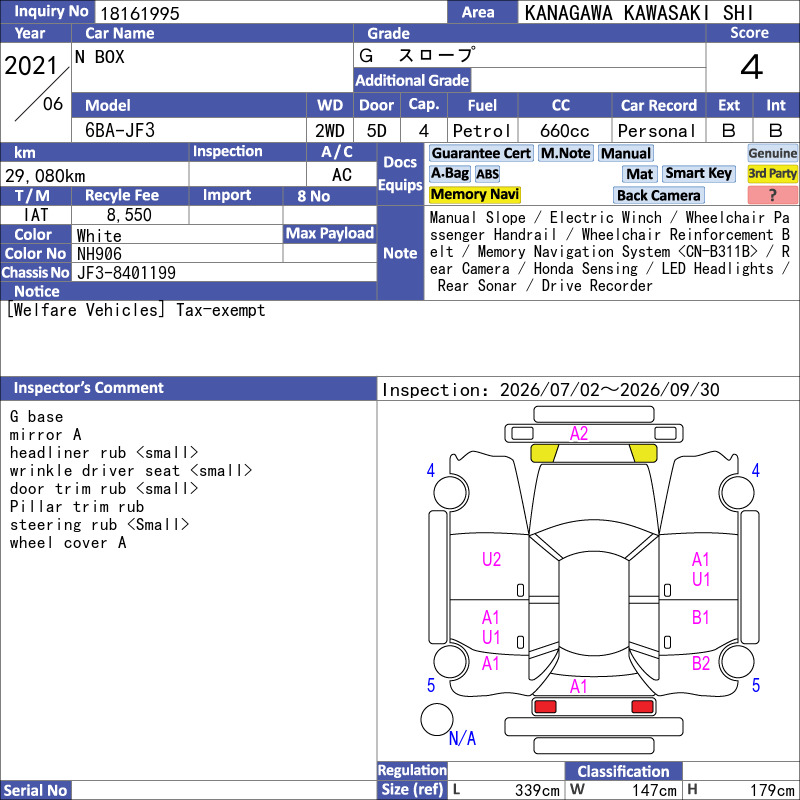Click the inspection date range text
The height and width of the screenshot is (800, 800).
(551, 390)
